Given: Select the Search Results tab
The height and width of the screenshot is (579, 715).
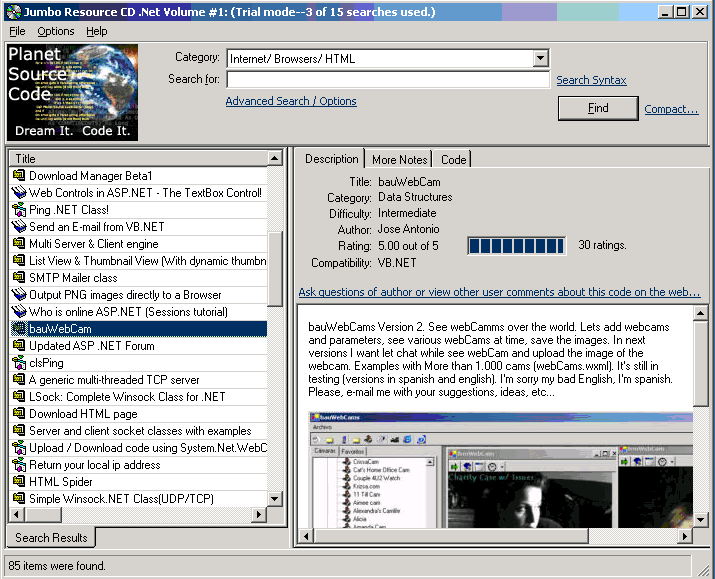Looking at the screenshot, I should 51,538.
